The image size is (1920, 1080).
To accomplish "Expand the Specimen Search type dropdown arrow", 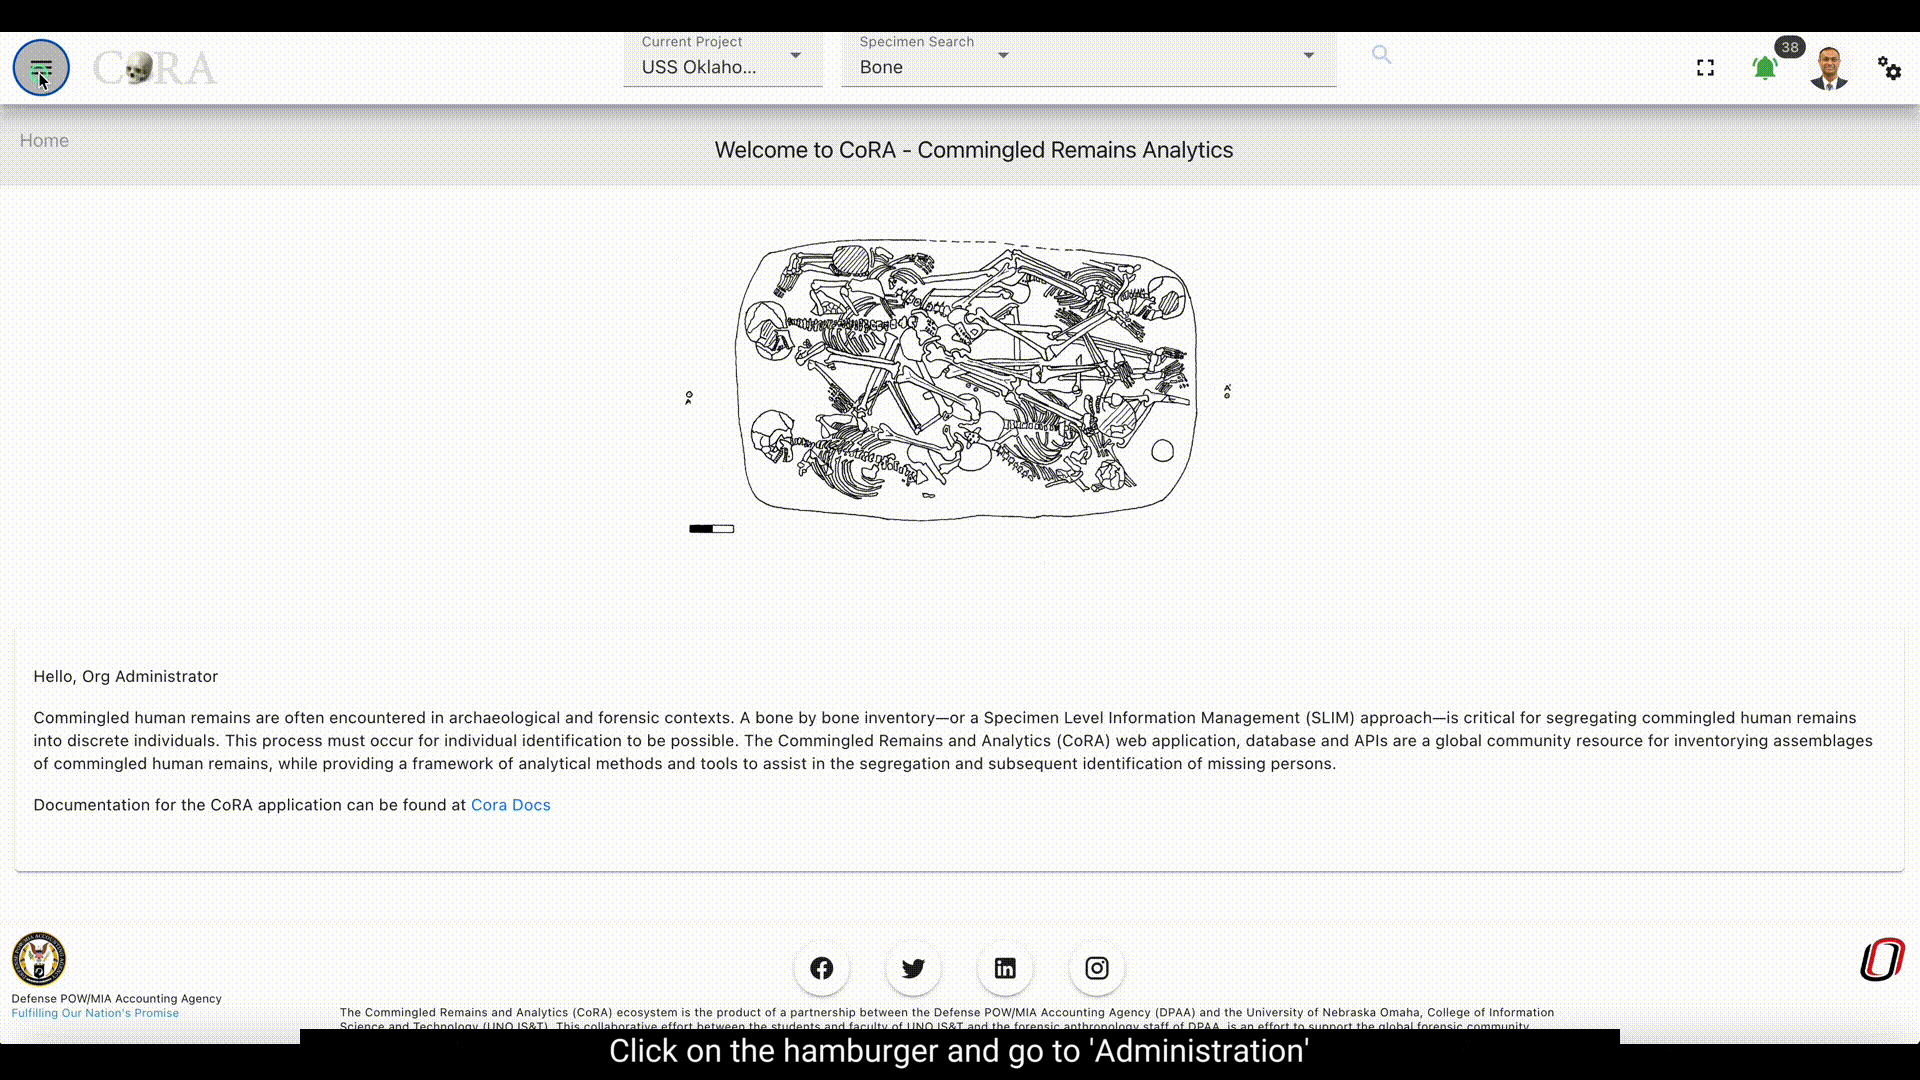I will [x=1003, y=55].
